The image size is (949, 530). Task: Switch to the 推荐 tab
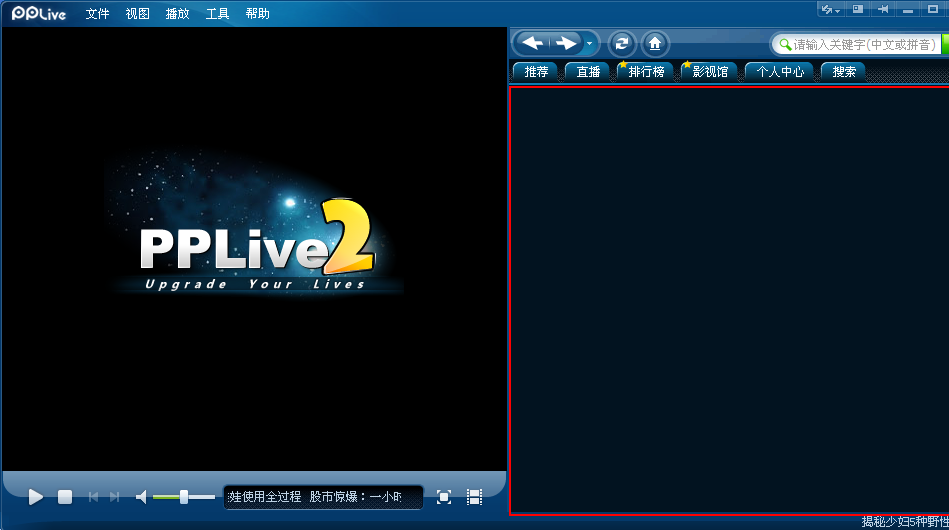point(536,71)
